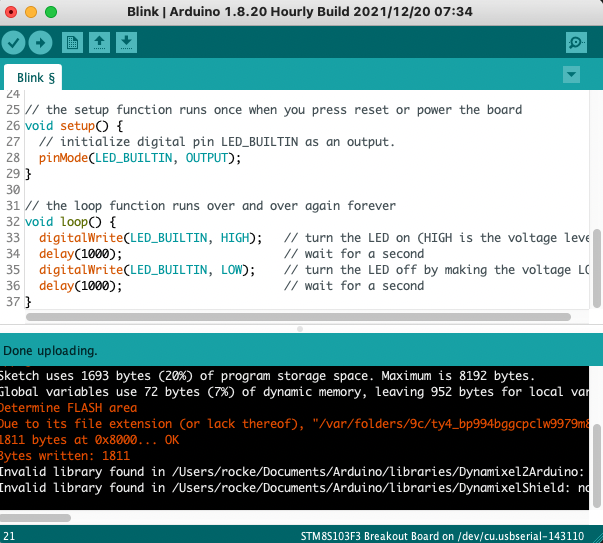This screenshot has width=603, height=543.
Task: Open the Serial Monitor magnifier icon
Action: (x=576, y=43)
